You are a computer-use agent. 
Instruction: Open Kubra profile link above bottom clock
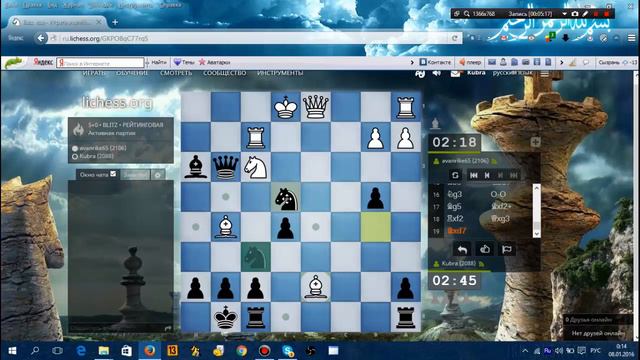point(458,264)
